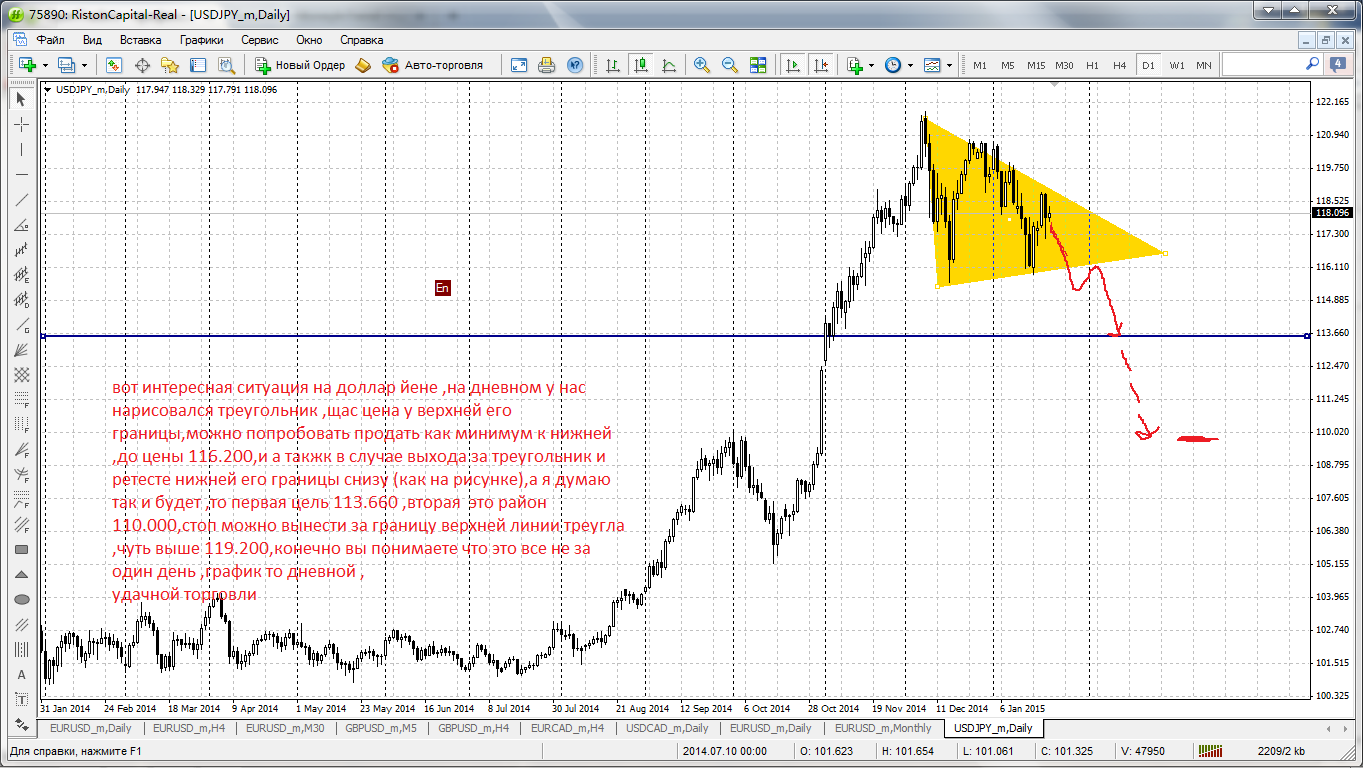Viewport: 1363px width, 768px height.
Task: Zoom in on the chart
Action: (x=702, y=65)
